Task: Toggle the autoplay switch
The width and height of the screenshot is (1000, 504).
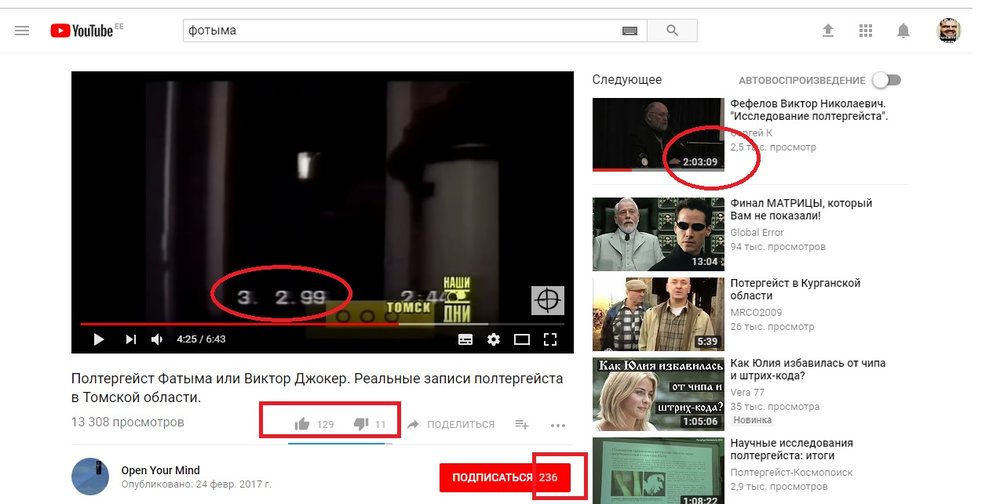Action: tap(886, 80)
